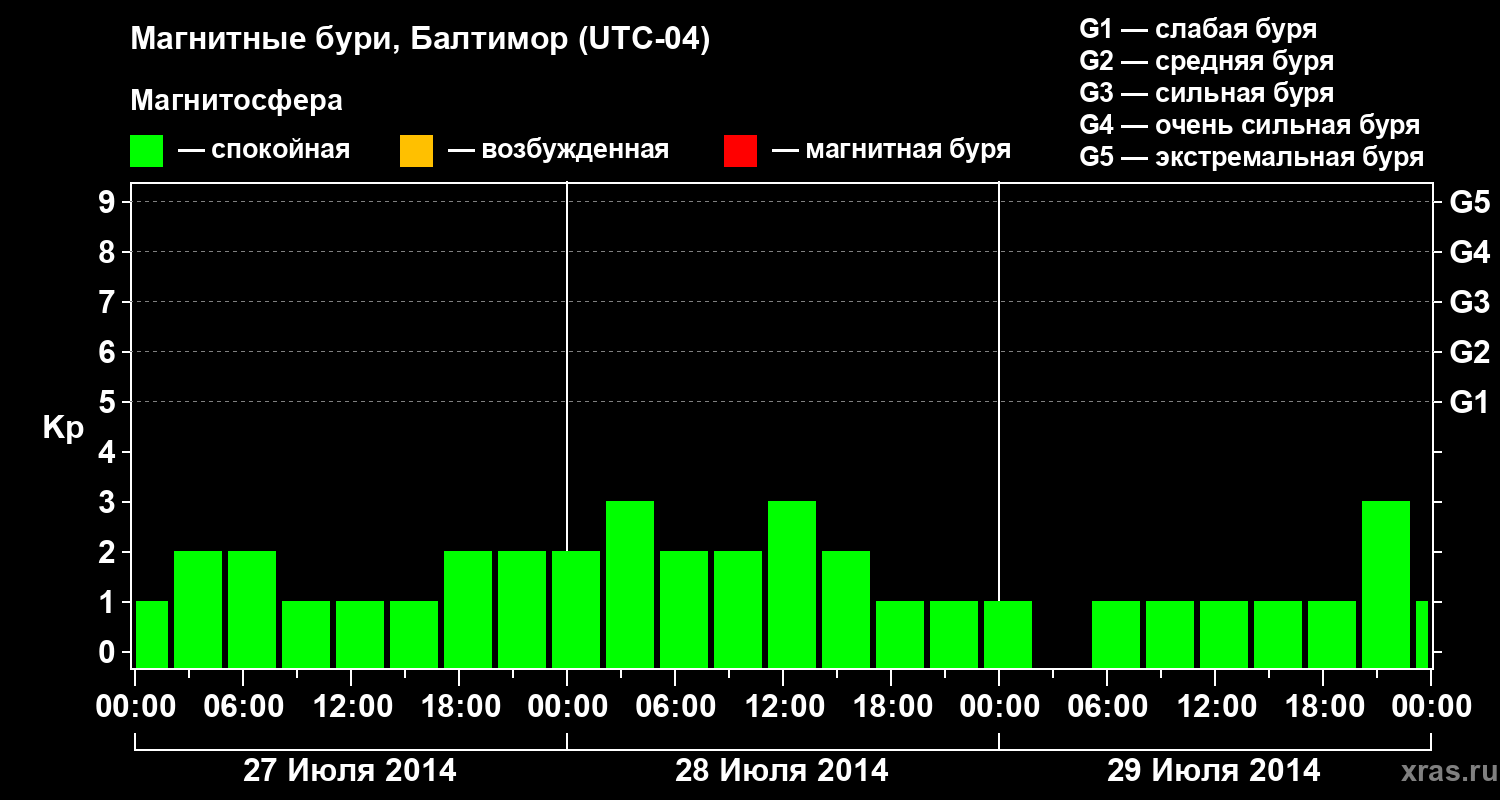Viewport: 1500px width, 800px height.
Task: Click the legend line 'G2 — средняя буря'
Action: point(1207,60)
